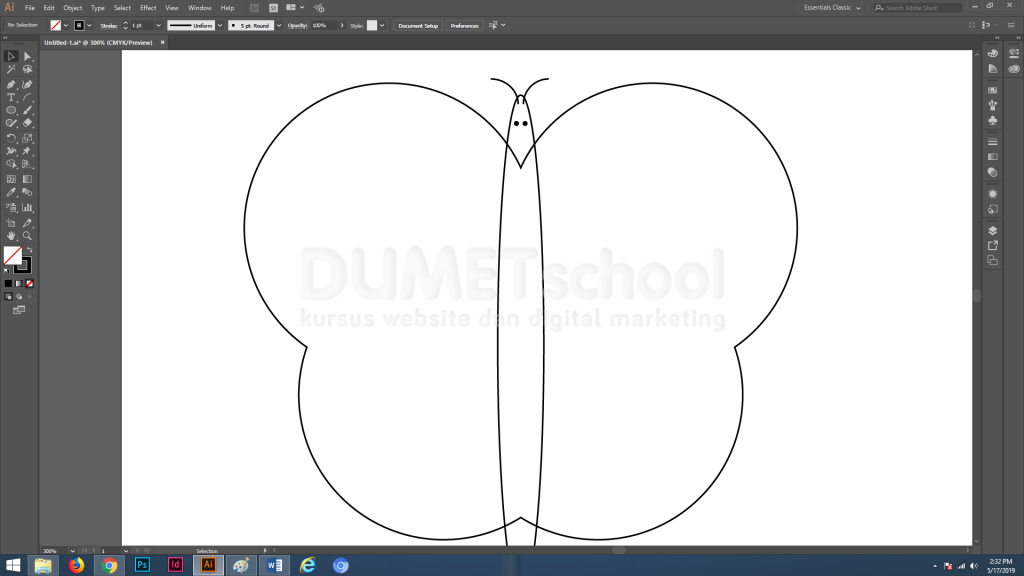The height and width of the screenshot is (576, 1024).
Task: Open the Libraries panel icon
Action: [x=1014, y=69]
